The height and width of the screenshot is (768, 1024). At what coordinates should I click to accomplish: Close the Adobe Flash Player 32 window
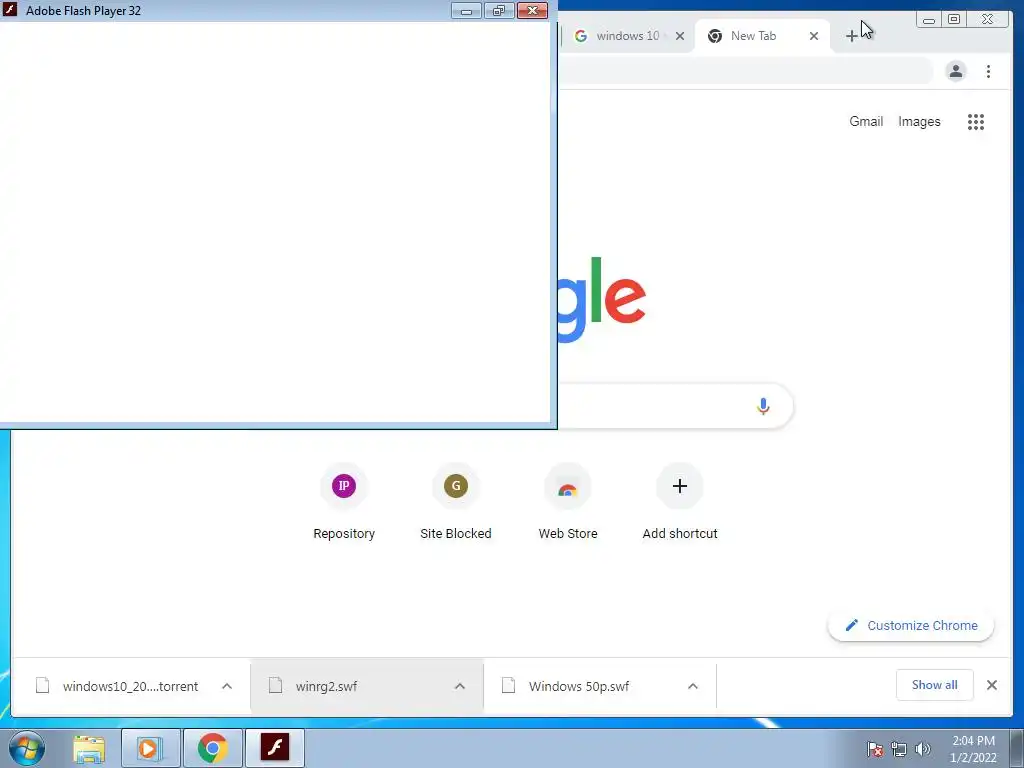532,10
